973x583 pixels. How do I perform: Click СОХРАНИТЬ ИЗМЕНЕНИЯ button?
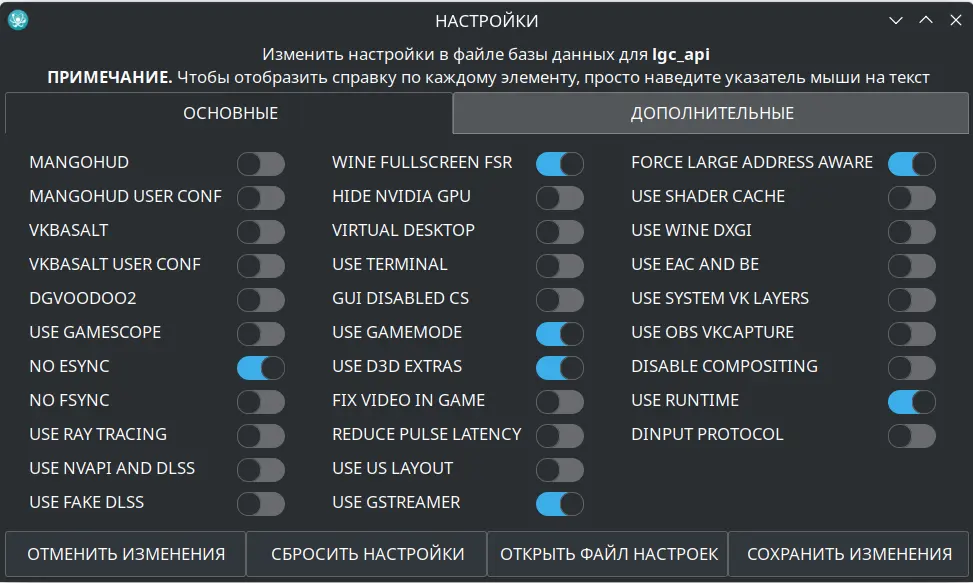tap(848, 554)
